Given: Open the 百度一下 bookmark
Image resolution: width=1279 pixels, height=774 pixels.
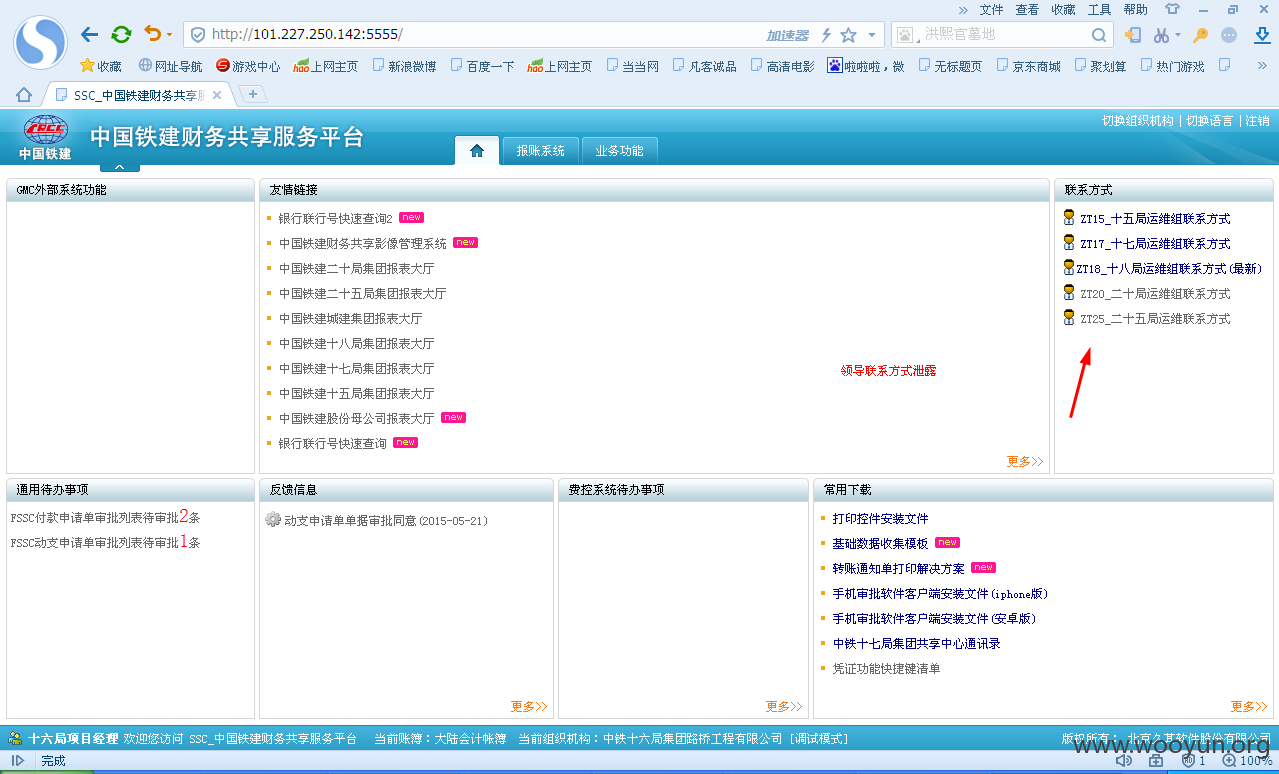Looking at the screenshot, I should (482, 66).
